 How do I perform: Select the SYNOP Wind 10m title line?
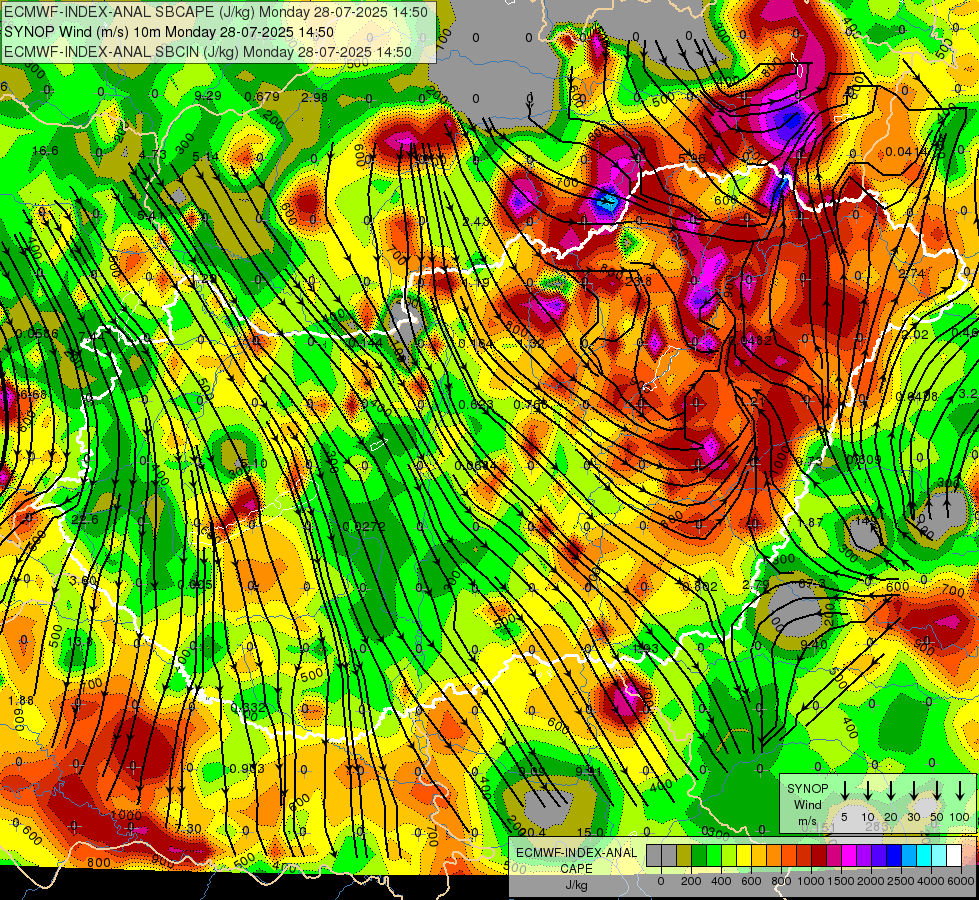click(x=169, y=32)
